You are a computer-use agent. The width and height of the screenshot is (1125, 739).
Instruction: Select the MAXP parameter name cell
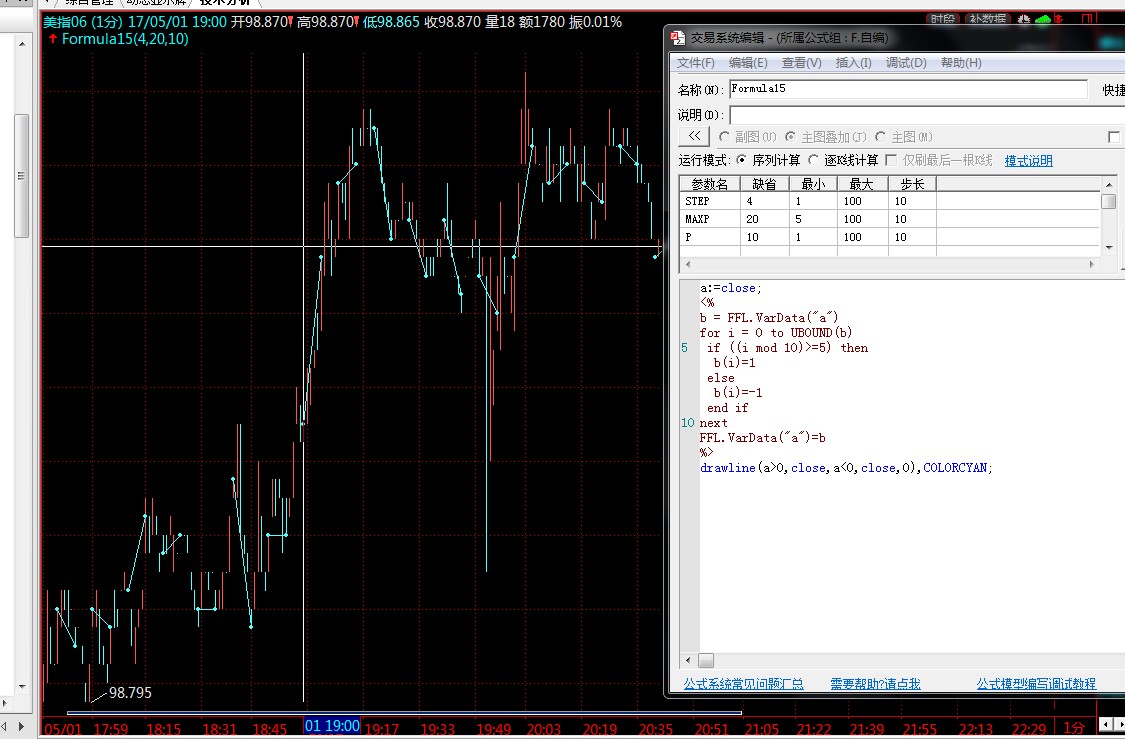[x=710, y=220]
